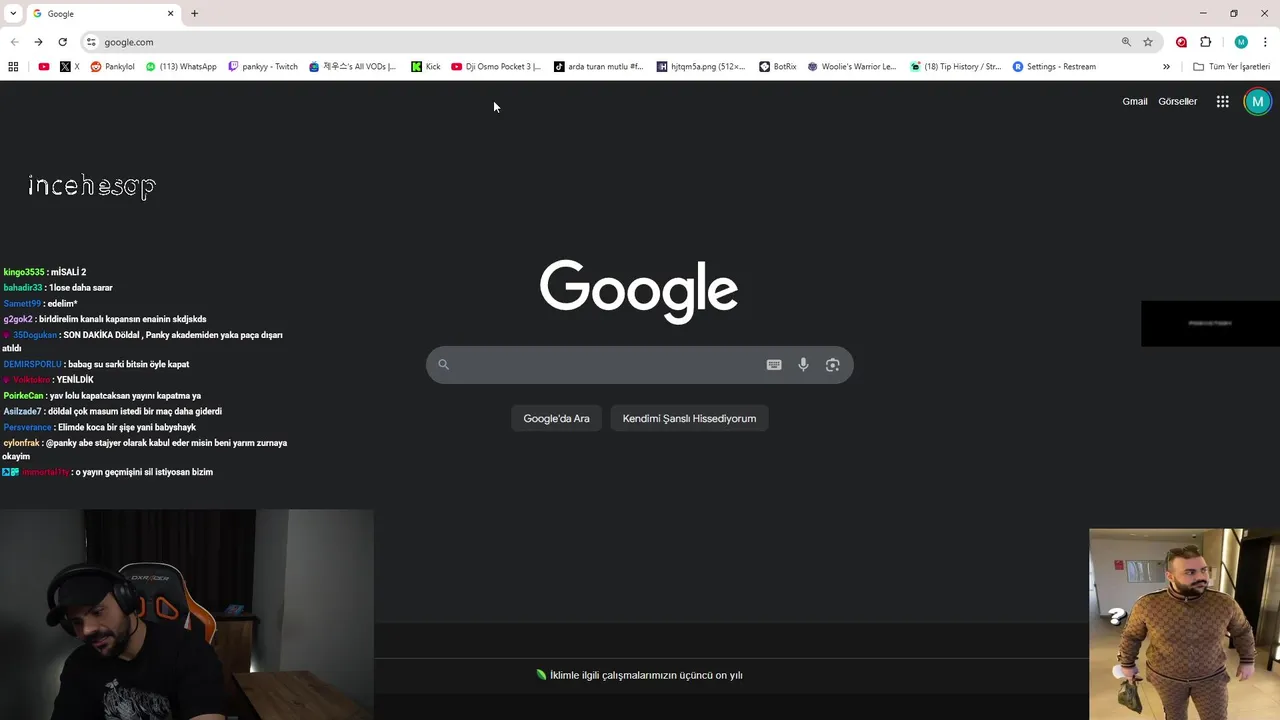Screen dimensions: 1280x720
Task: Open the pankyy - Twitch bookmark
Action: point(263,67)
